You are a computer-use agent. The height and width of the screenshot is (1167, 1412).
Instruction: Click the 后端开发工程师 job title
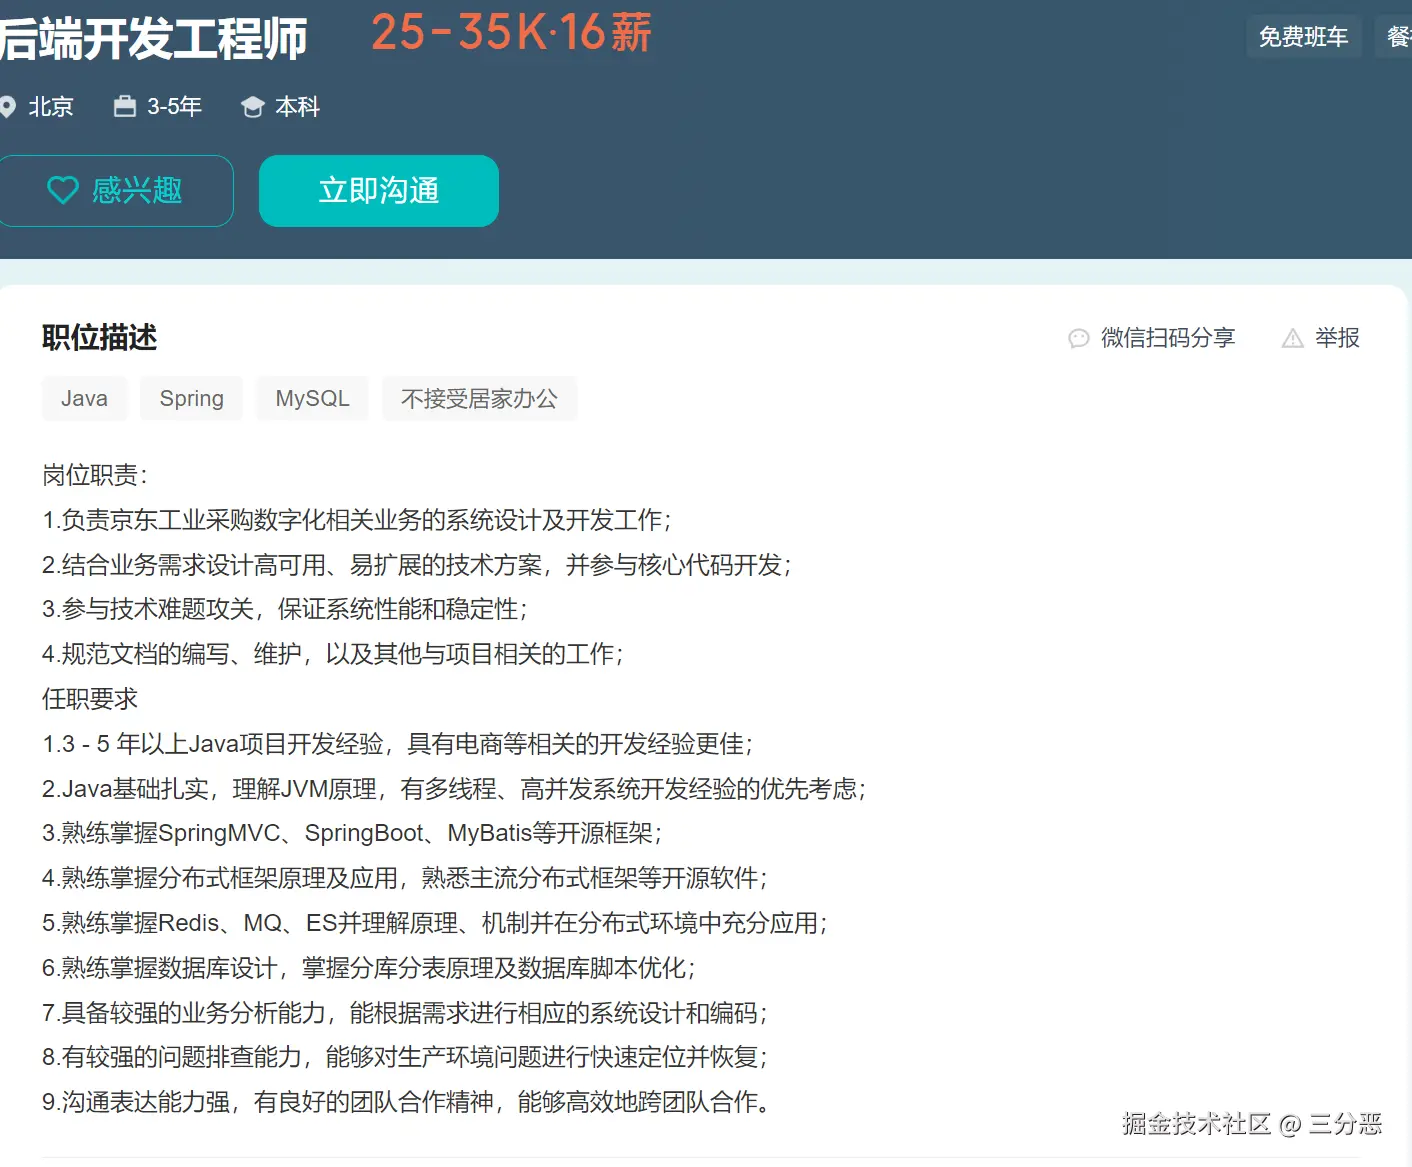[153, 38]
